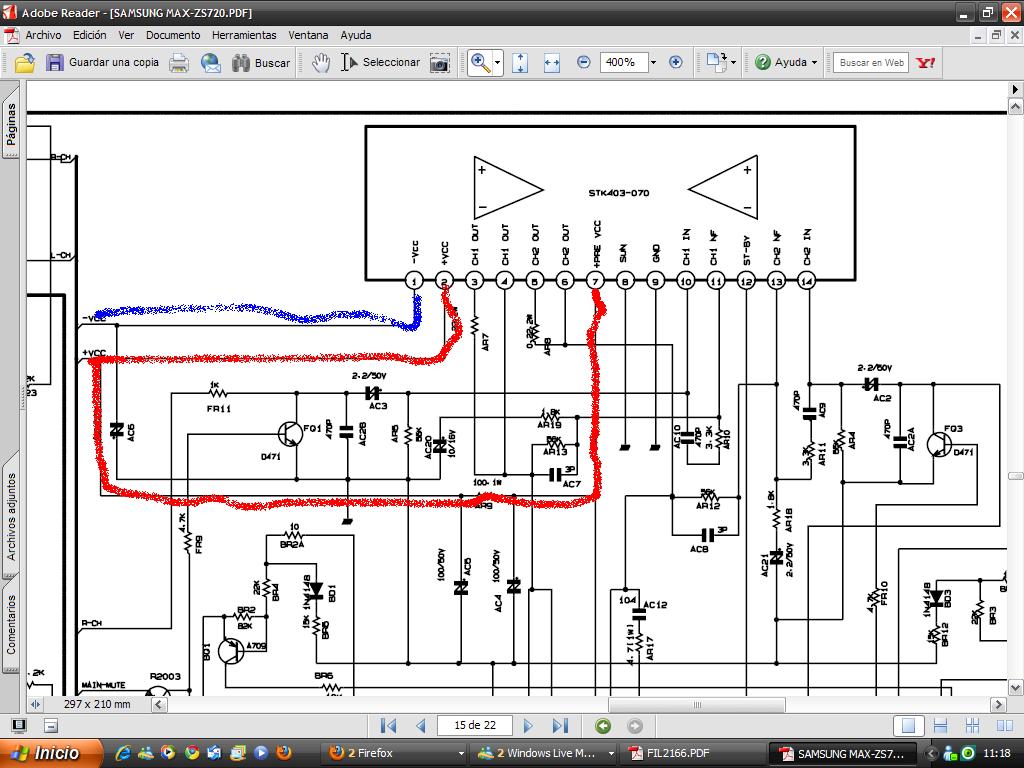
Task: Click the hide toolbars icon at bottom-left
Action: pos(51,725)
